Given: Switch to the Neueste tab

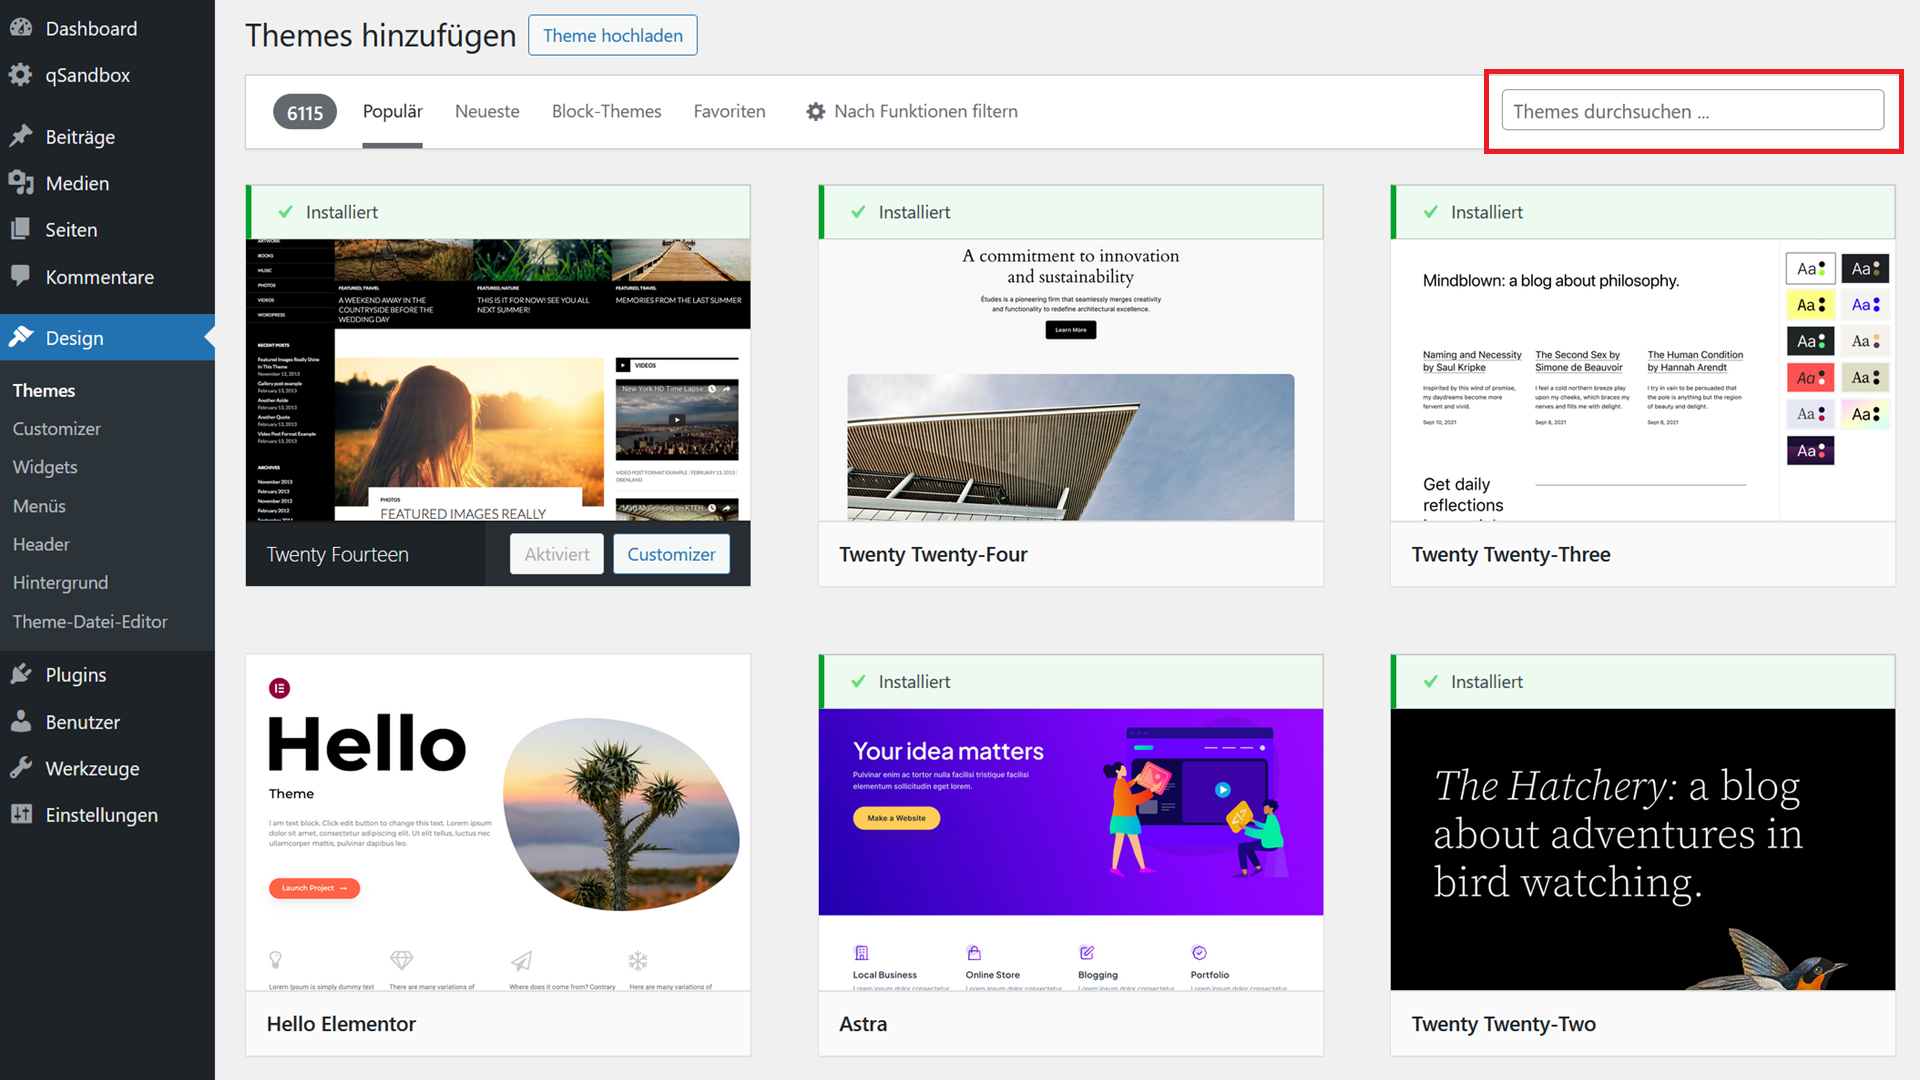Looking at the screenshot, I should click(x=487, y=111).
